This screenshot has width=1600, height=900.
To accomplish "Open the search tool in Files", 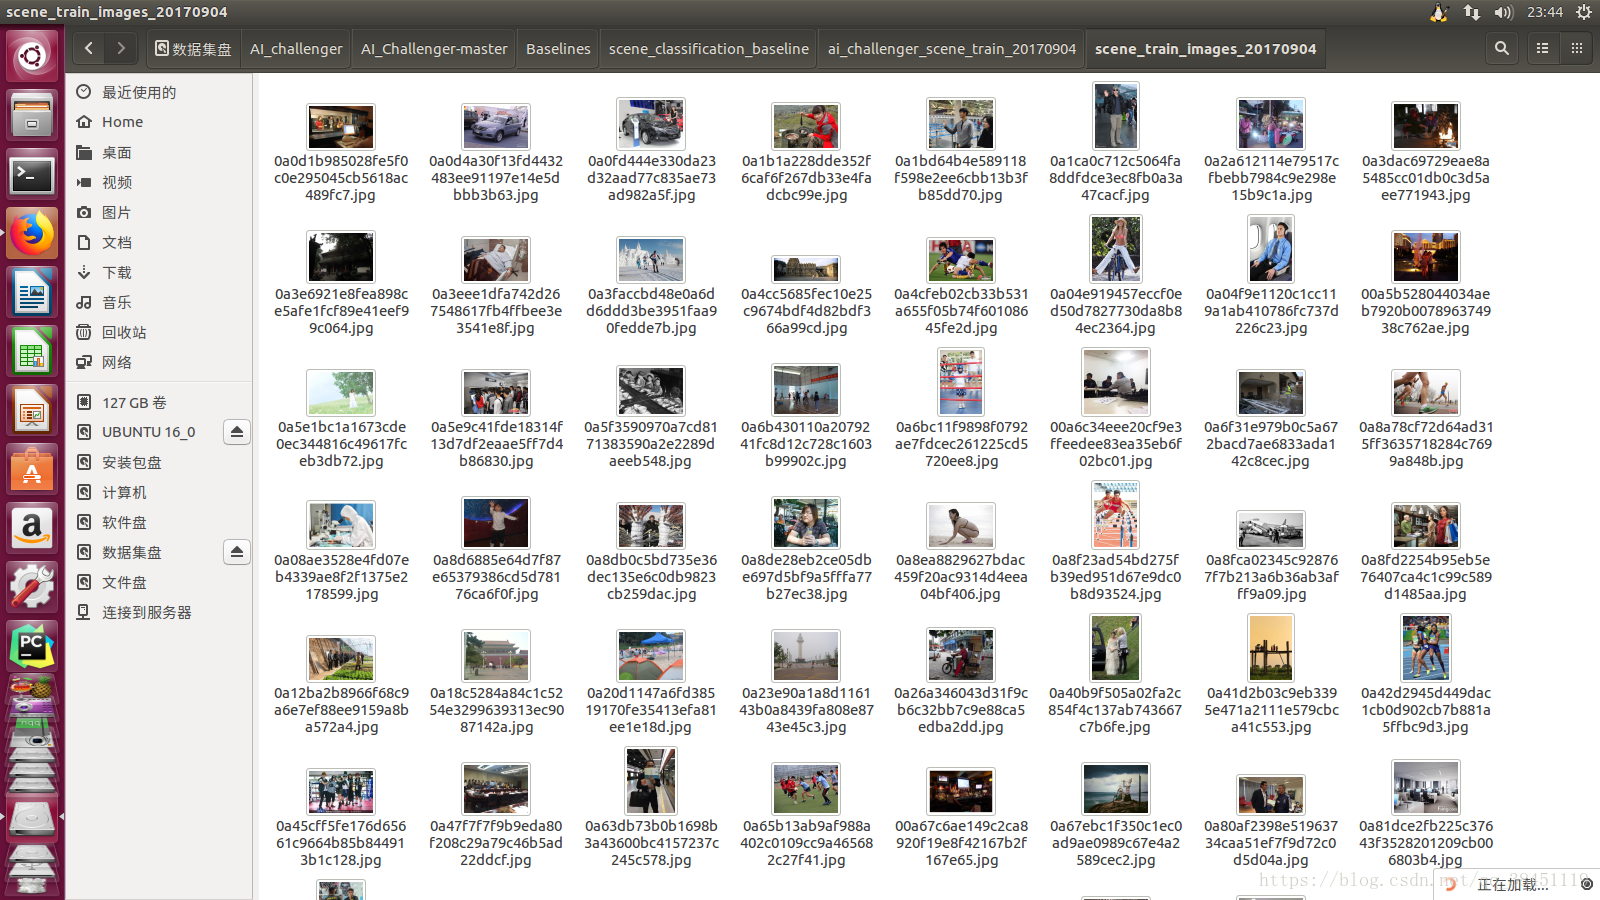I will click(x=1501, y=48).
